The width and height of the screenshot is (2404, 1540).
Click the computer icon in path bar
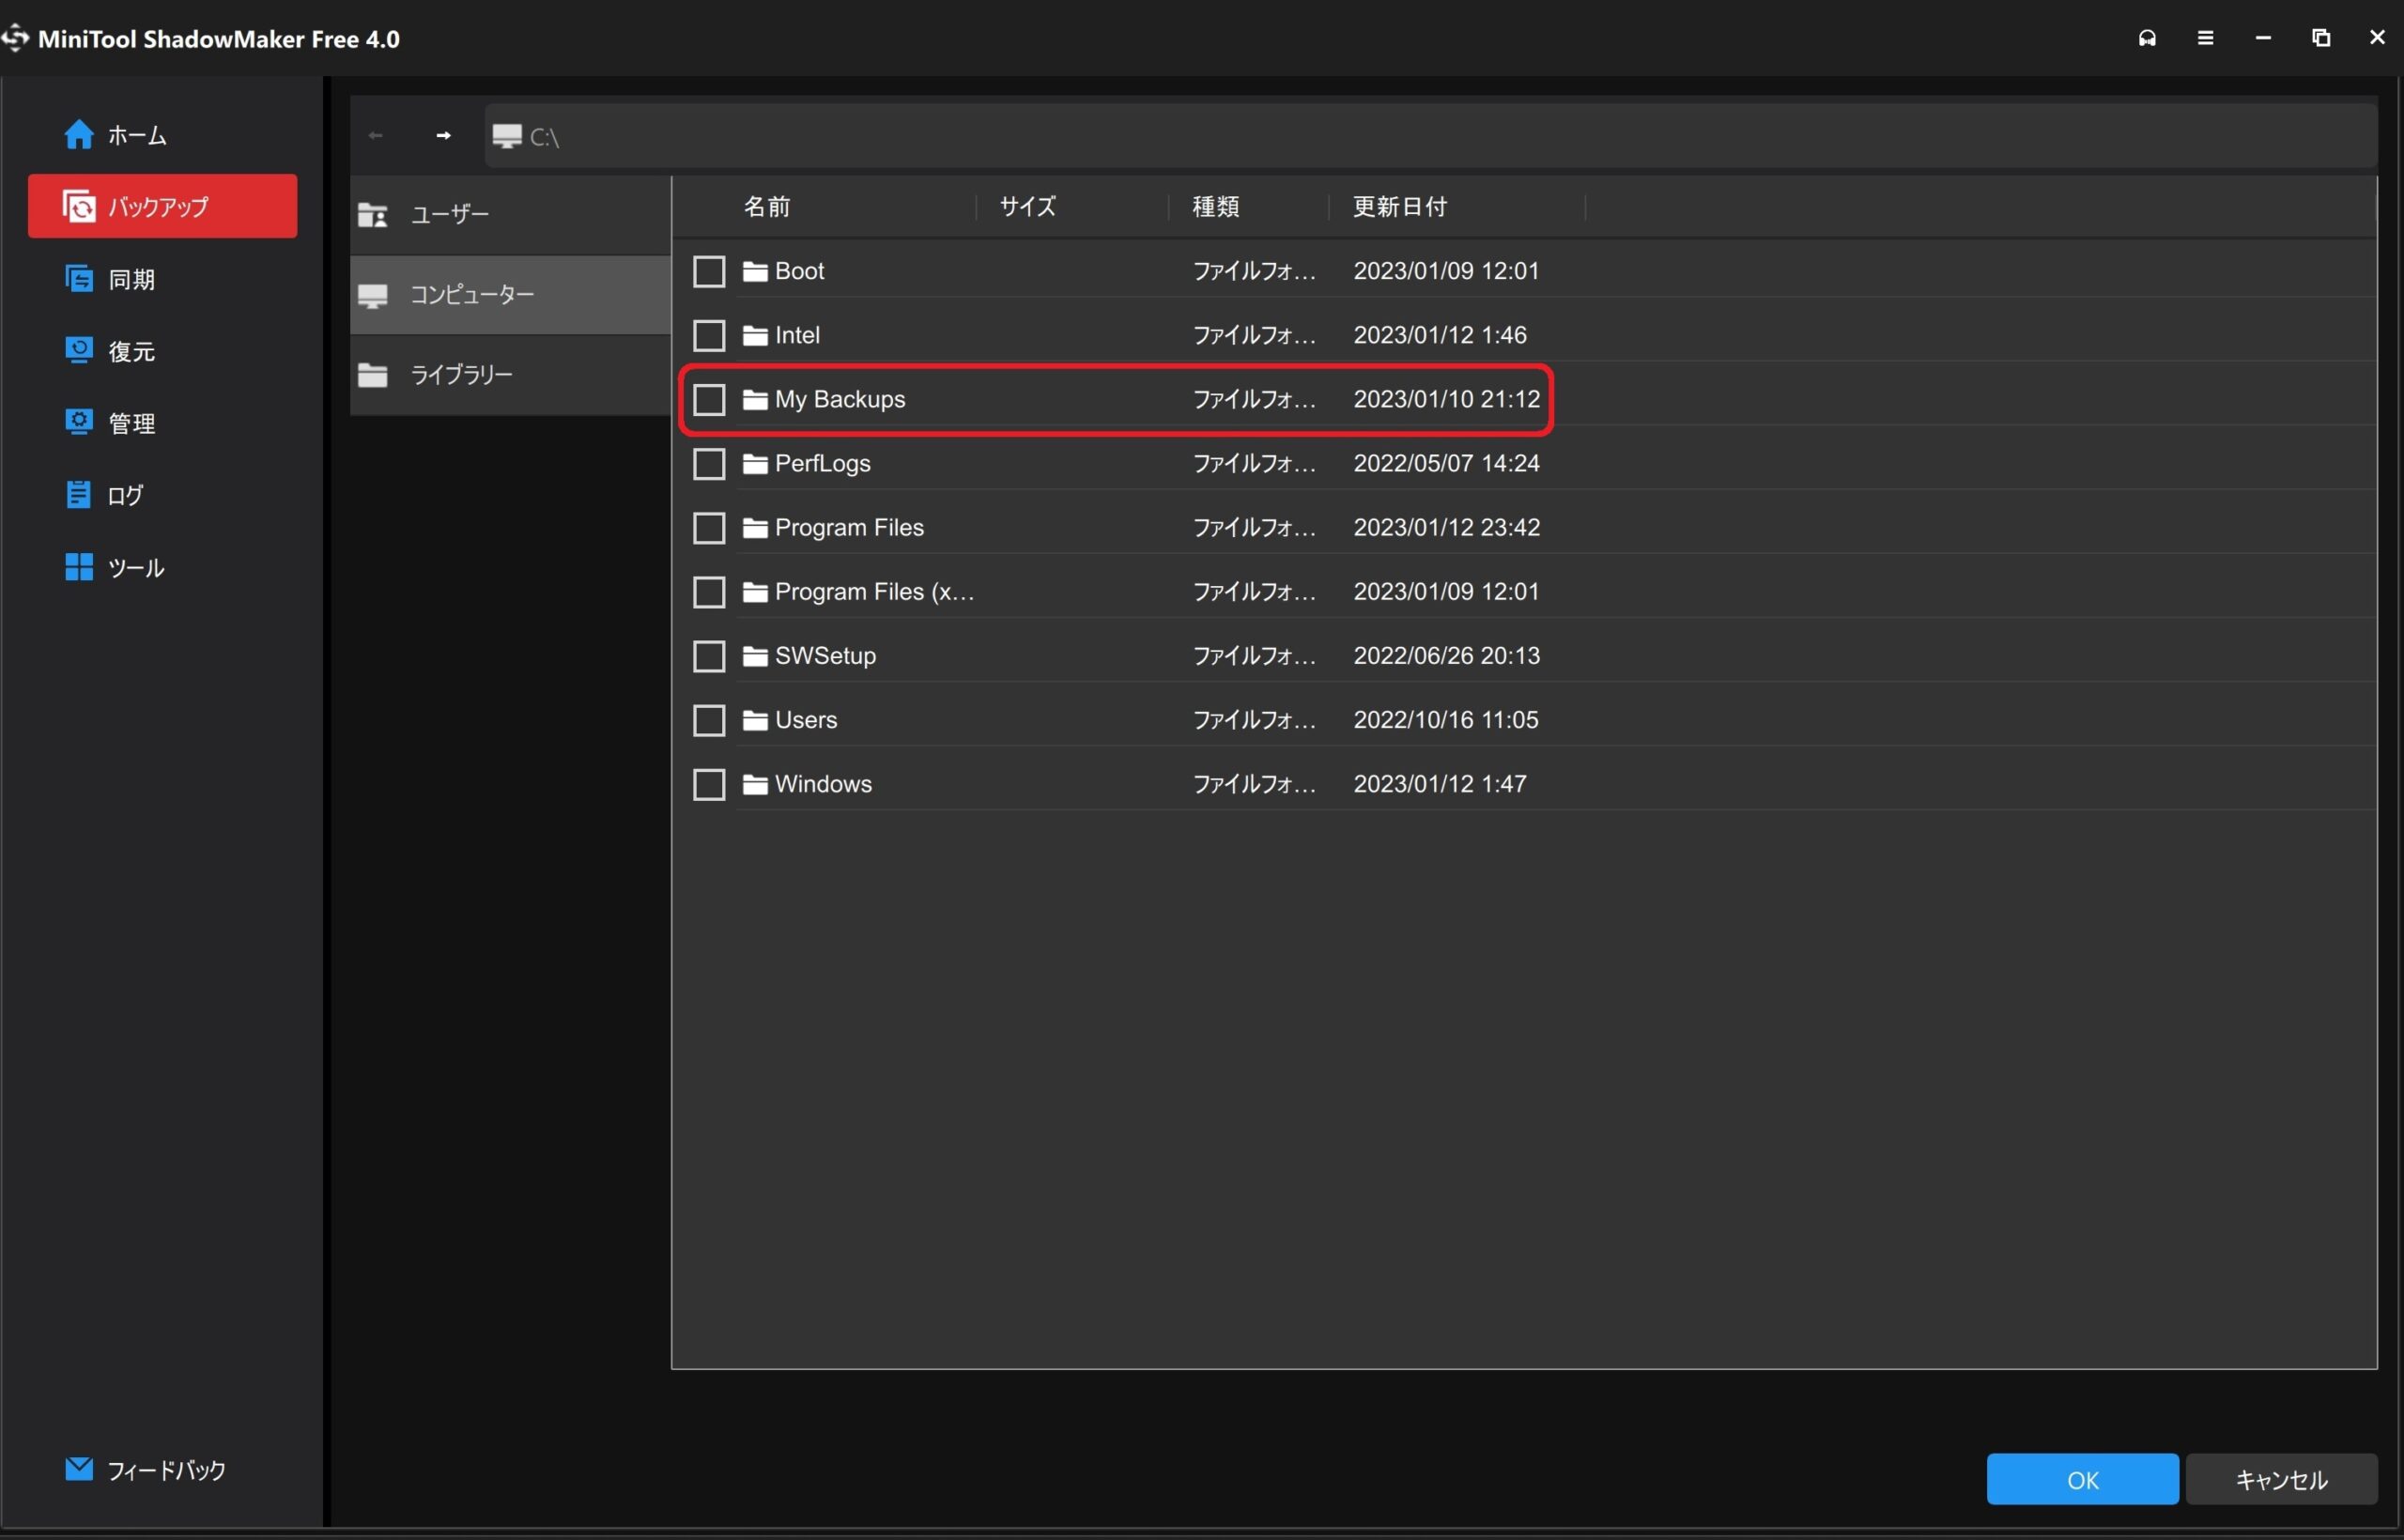(507, 136)
